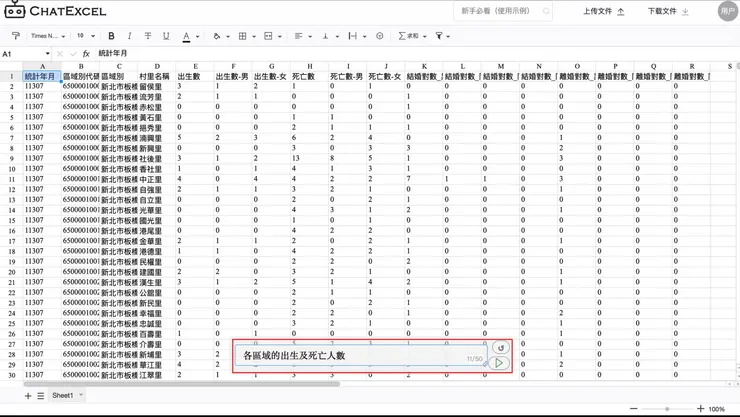The image size is (740, 417).
Task: Select row 20 header
Action: pyautogui.click(x=11, y=272)
